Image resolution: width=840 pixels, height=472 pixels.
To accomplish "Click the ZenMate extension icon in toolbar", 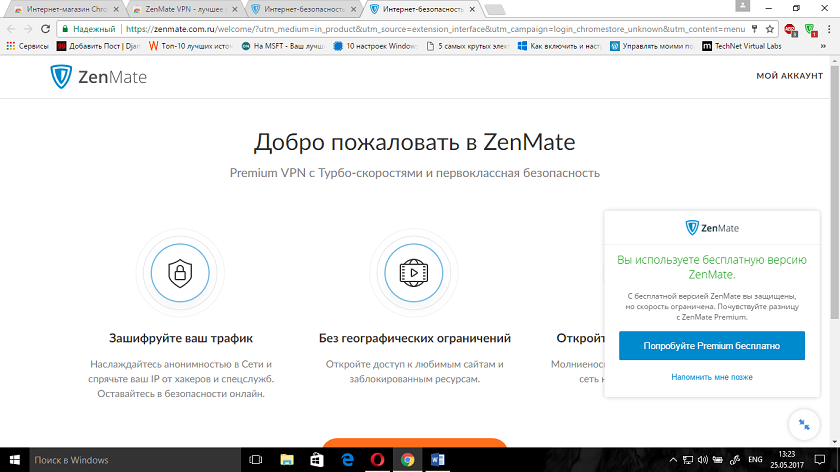I will pyautogui.click(x=808, y=30).
